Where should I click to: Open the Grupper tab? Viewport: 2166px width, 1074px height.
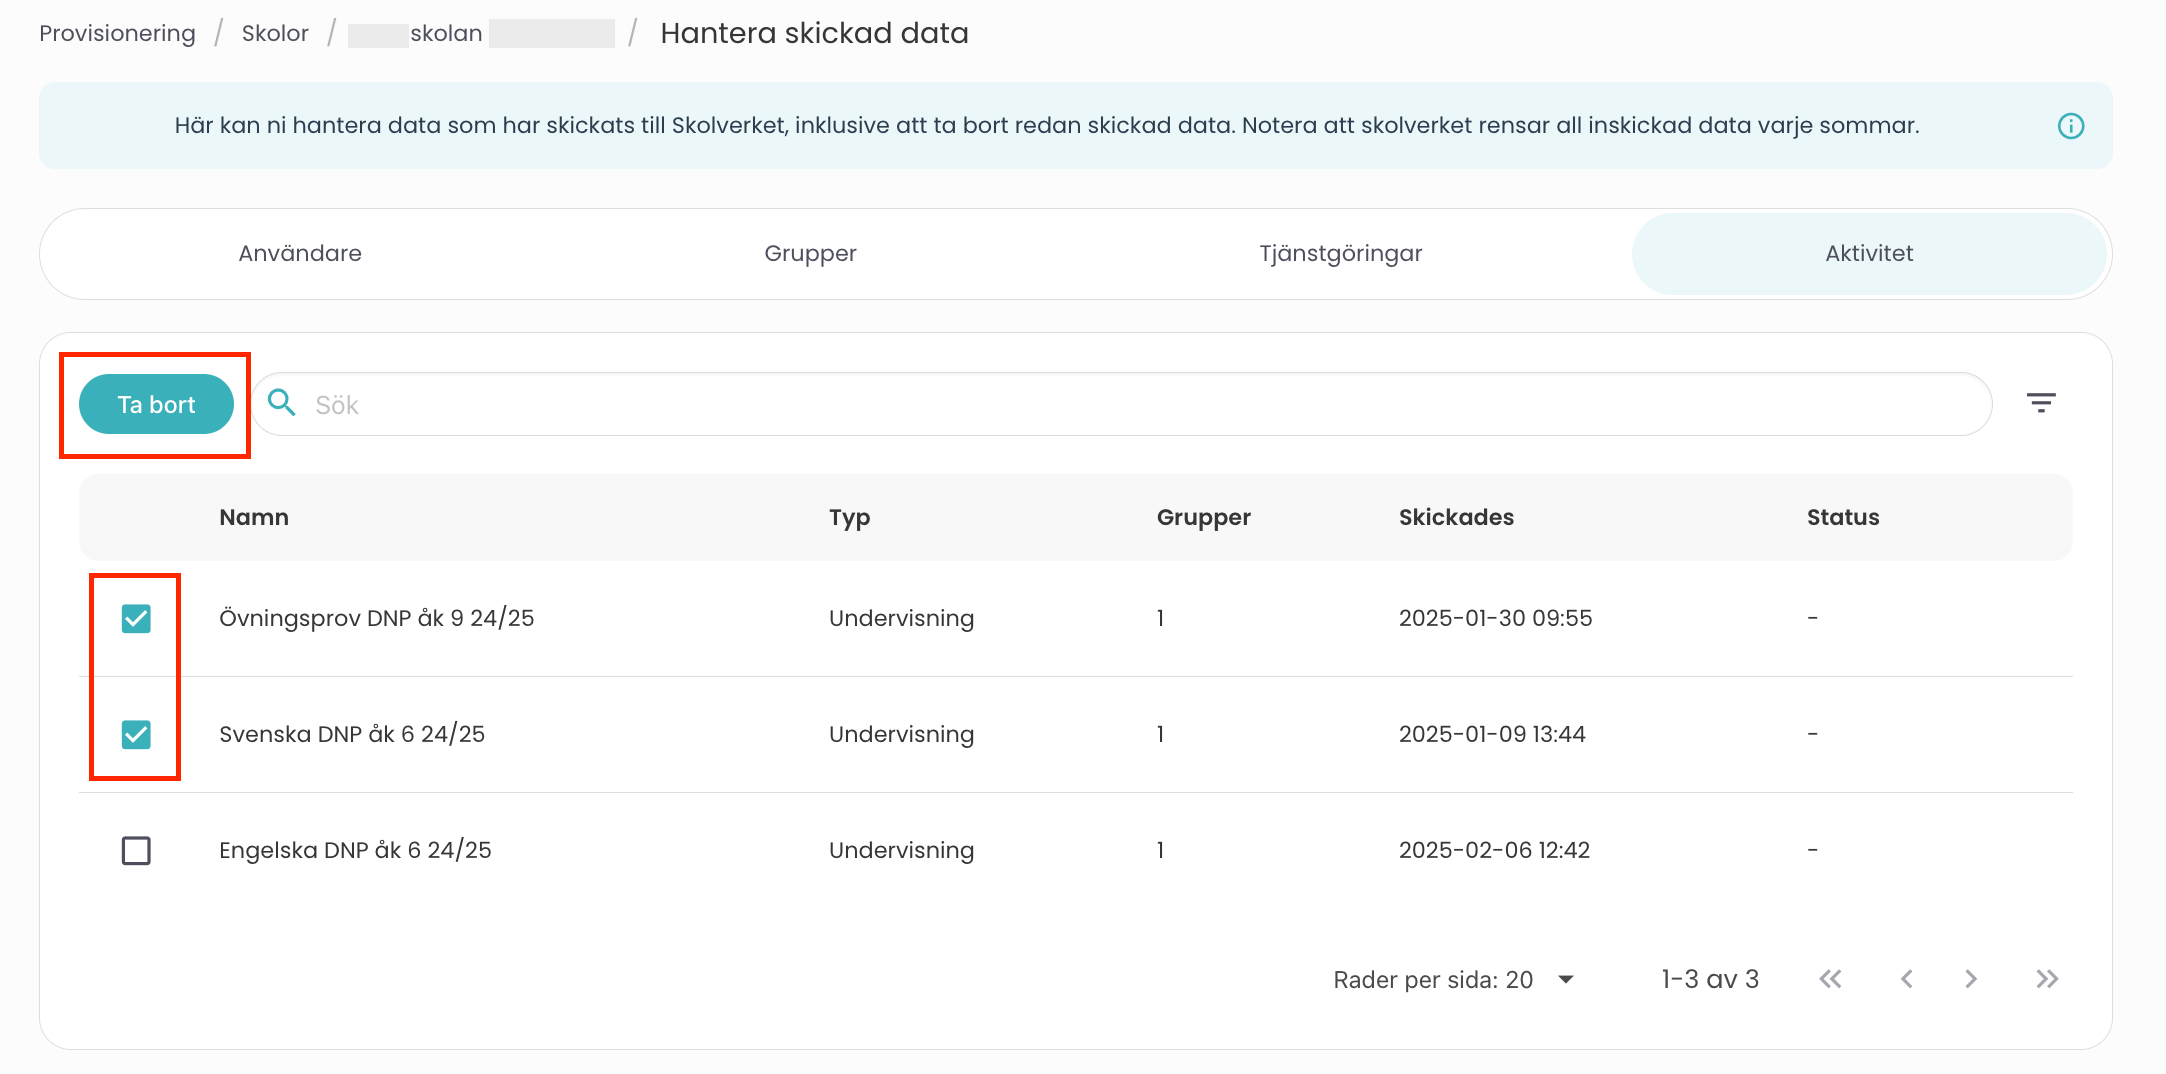[810, 254]
